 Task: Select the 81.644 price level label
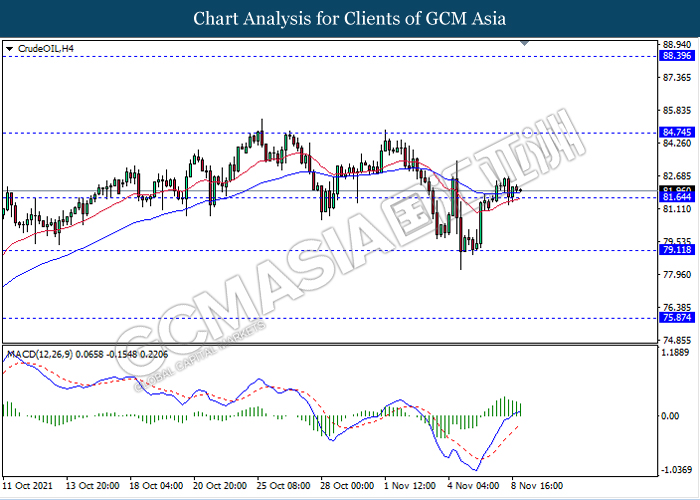point(677,197)
